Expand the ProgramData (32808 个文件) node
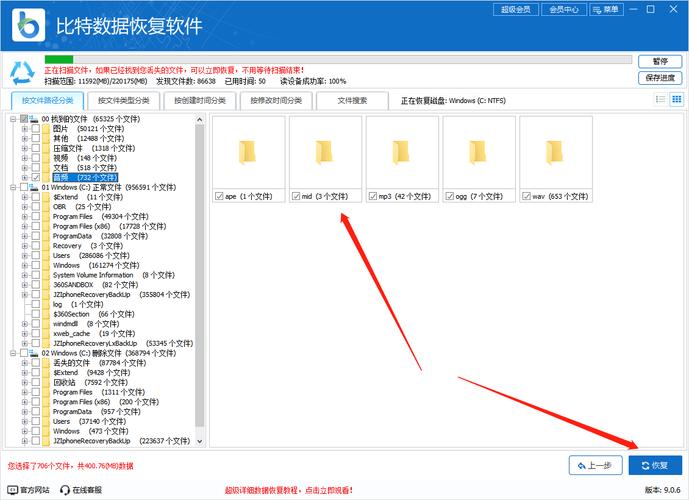This screenshot has height=500, width=689. 25,236
